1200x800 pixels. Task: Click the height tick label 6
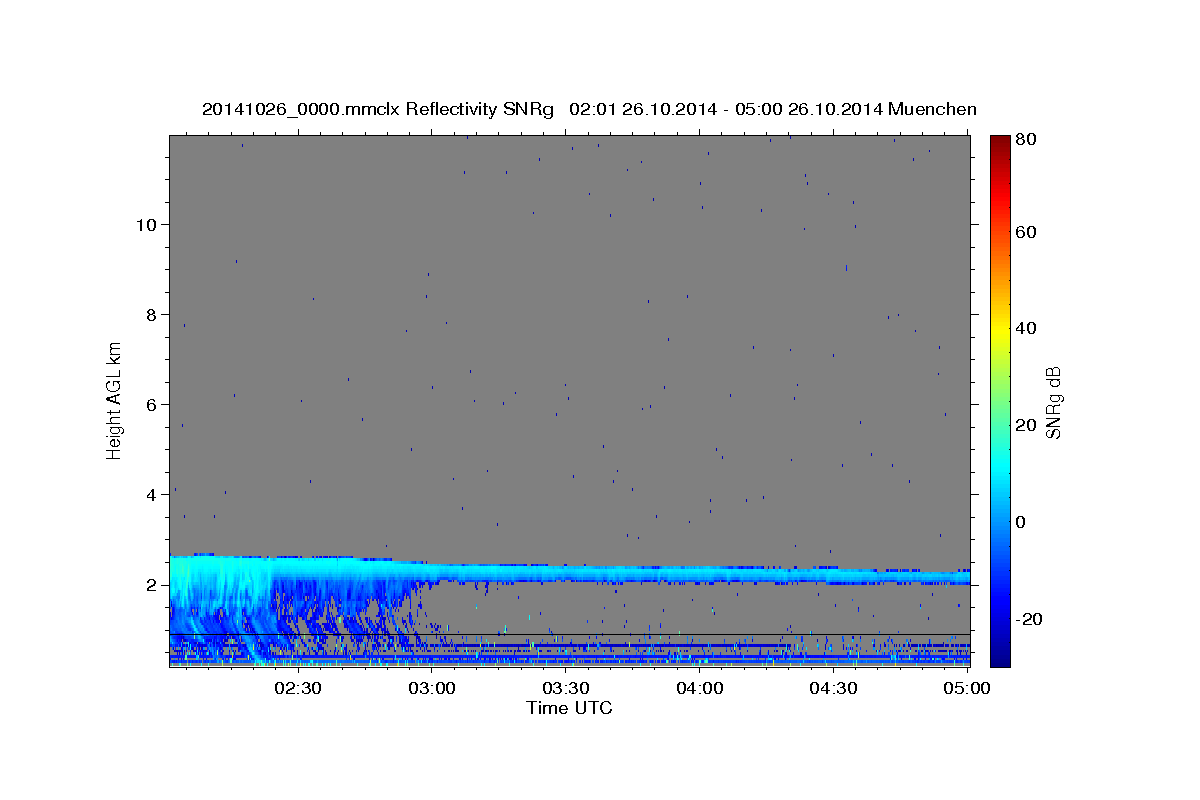(x=151, y=405)
